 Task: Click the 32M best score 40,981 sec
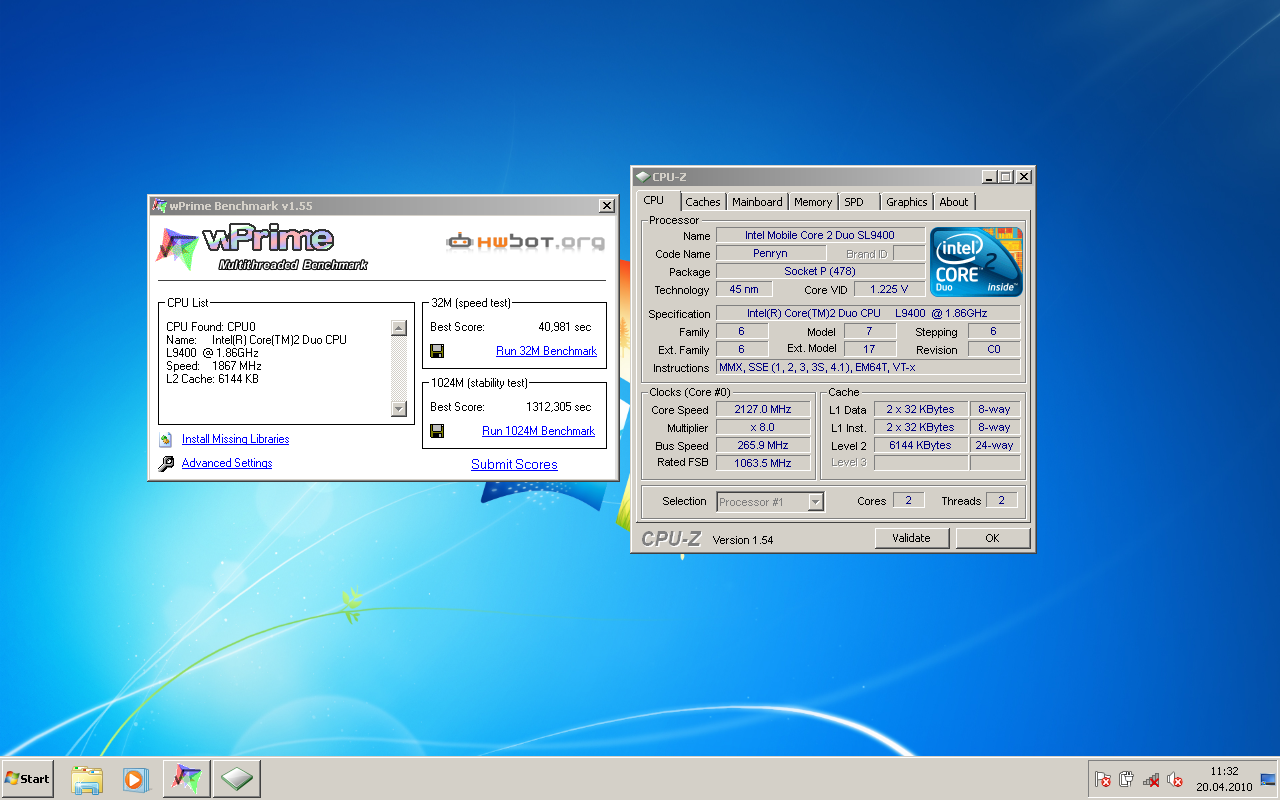[565, 327]
